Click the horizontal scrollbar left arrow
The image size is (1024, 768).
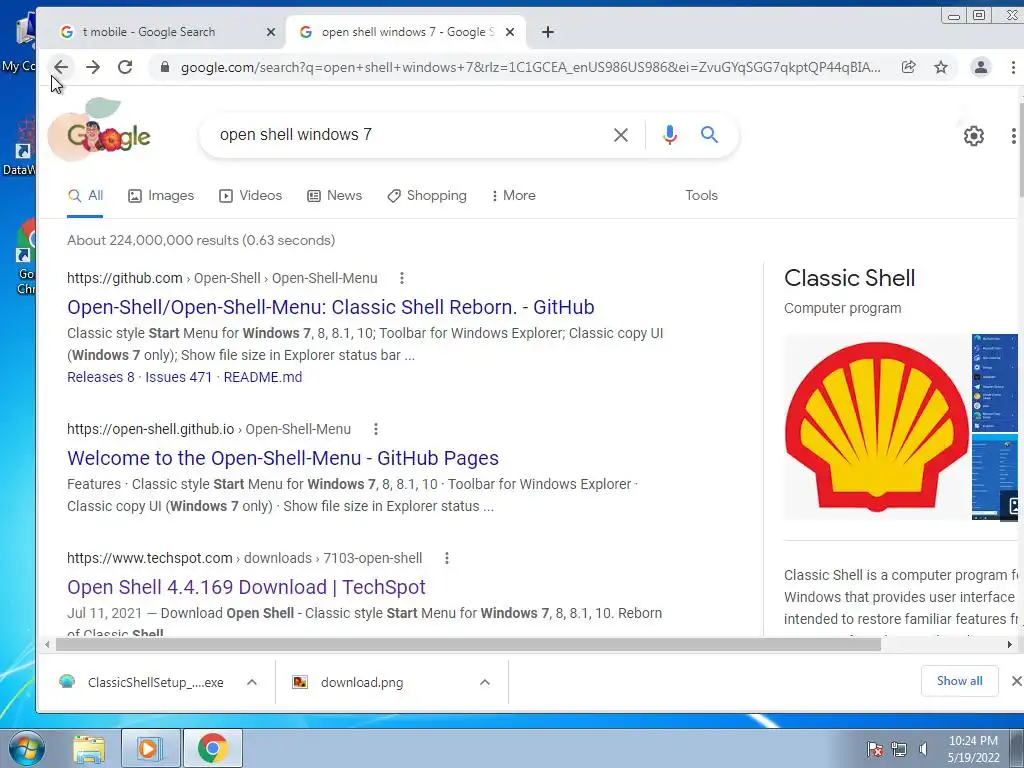tap(47, 645)
